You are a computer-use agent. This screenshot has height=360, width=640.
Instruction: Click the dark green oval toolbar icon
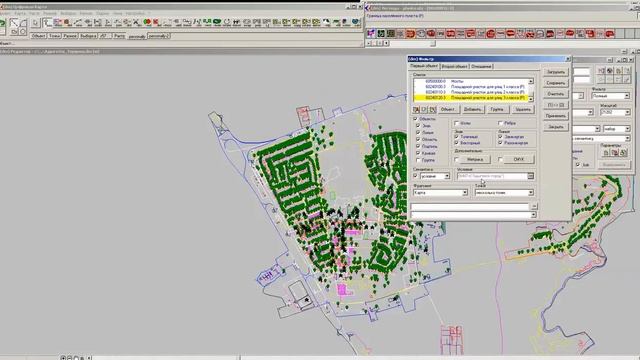(217, 22)
